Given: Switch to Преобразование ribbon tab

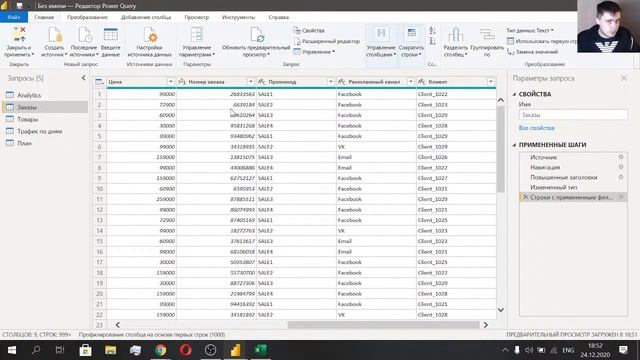Looking at the screenshot, I should pos(87,17).
